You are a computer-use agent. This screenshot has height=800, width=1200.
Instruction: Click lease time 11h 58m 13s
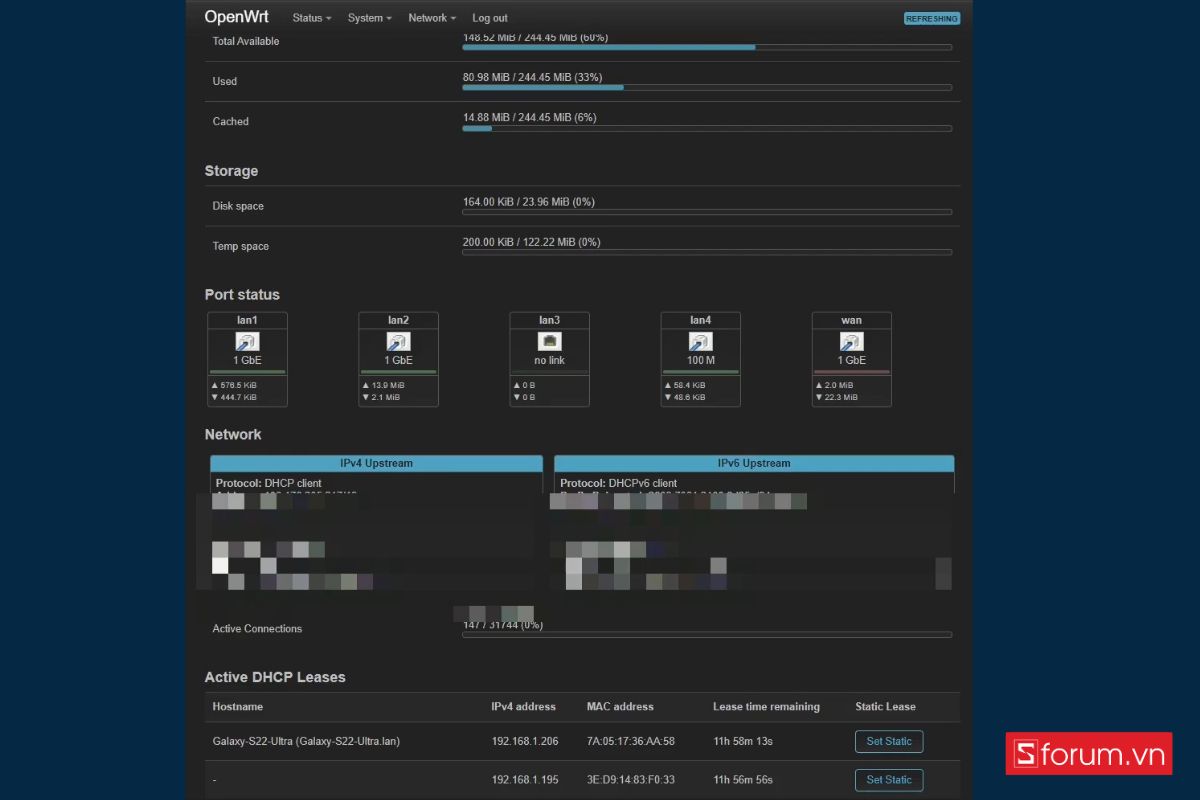[x=743, y=741]
